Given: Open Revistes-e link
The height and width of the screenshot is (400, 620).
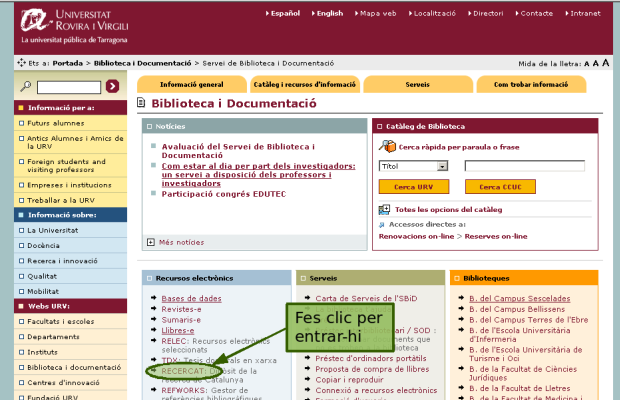Looking at the screenshot, I should (181, 309).
